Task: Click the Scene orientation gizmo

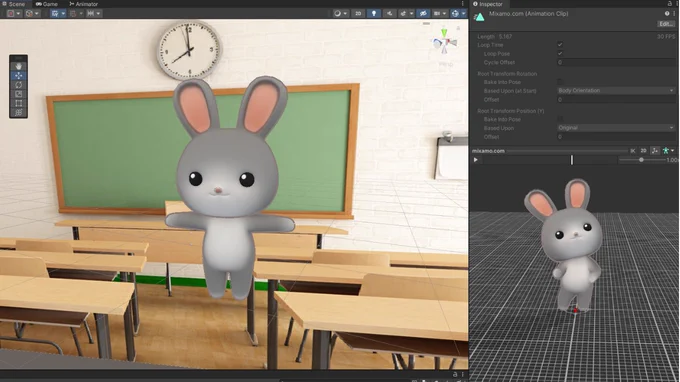Action: (445, 43)
